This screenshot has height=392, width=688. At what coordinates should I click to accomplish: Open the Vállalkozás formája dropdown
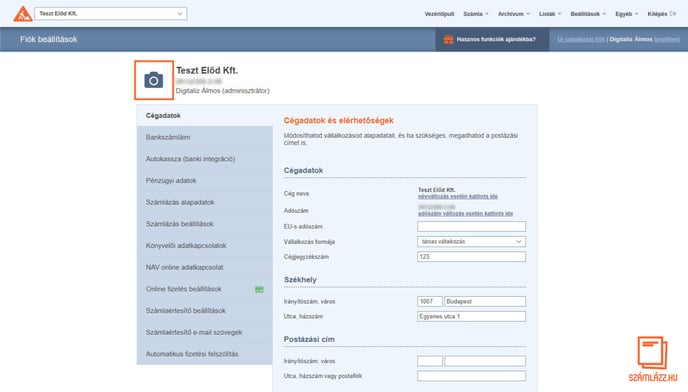coord(471,241)
